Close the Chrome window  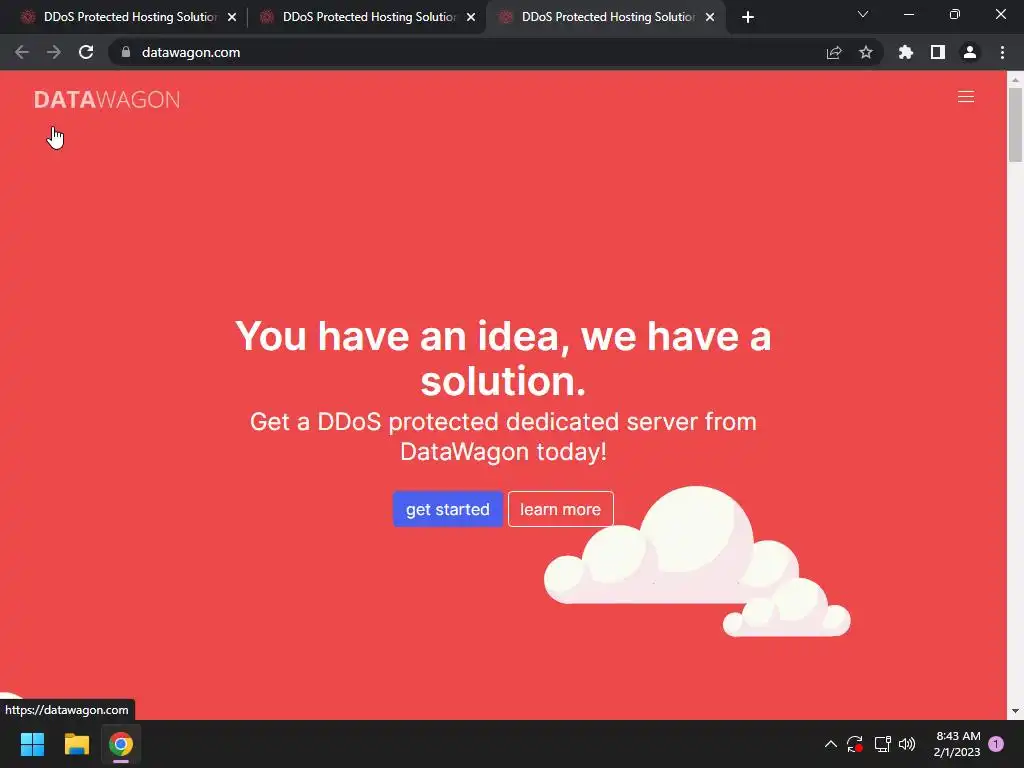pyautogui.click(x=1000, y=14)
